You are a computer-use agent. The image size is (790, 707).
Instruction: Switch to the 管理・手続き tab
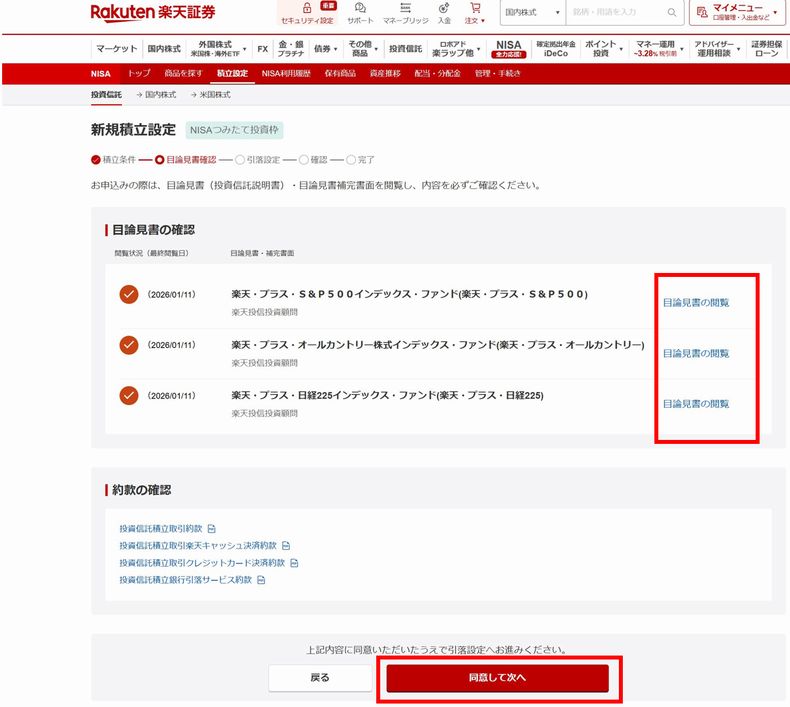pyautogui.click(x=497, y=73)
